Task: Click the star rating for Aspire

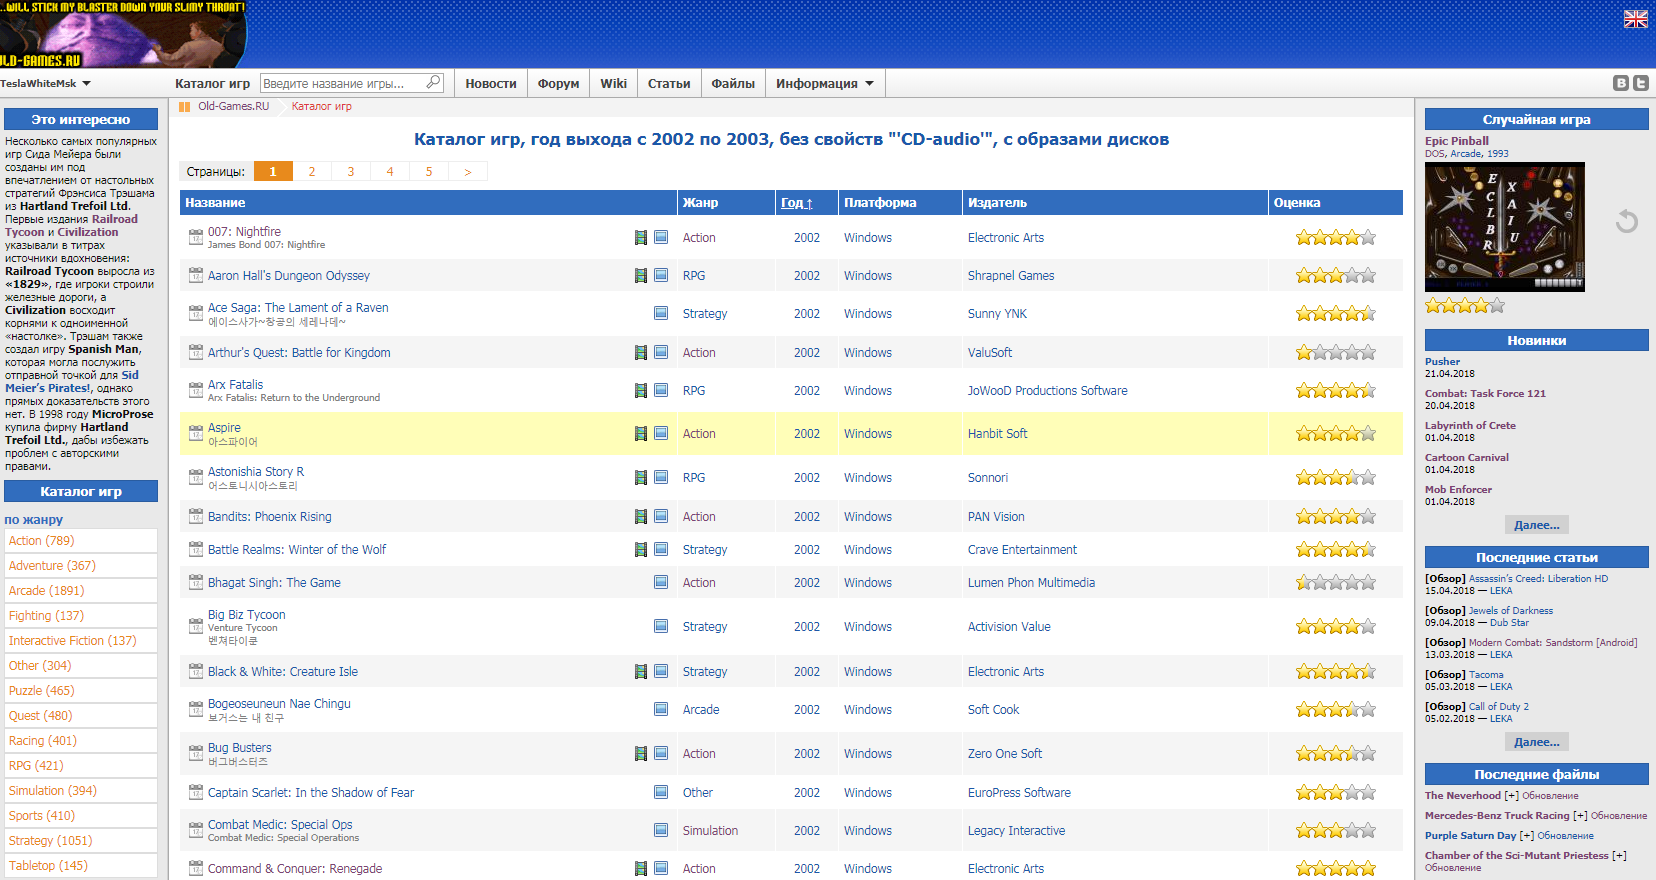Action: 1336,434
